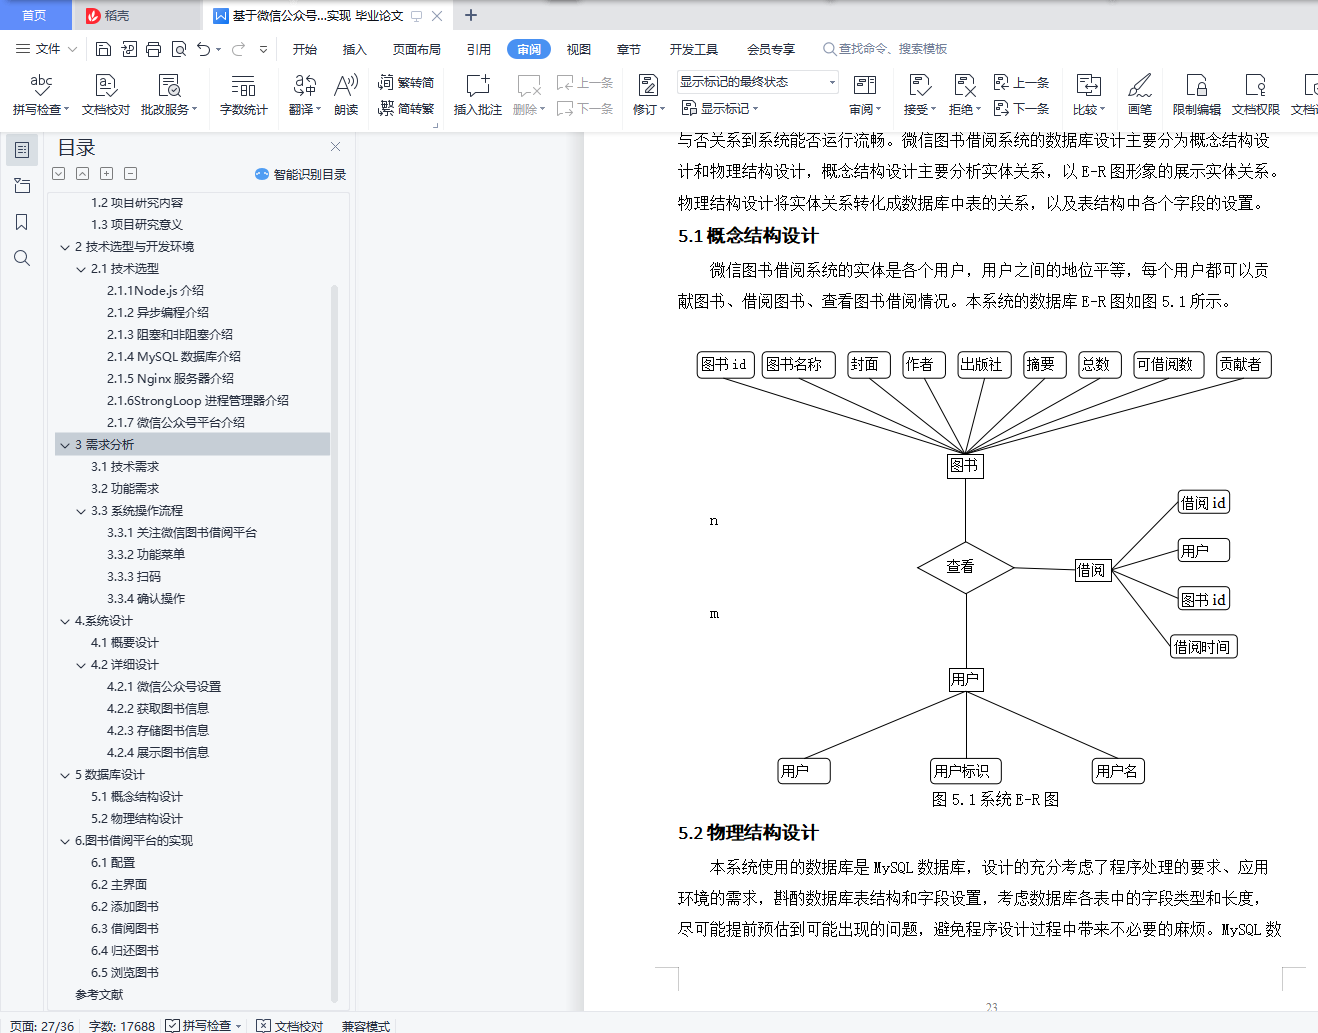
Task: Run 拼写检查 spelling check from ribbon
Action: coord(41,95)
